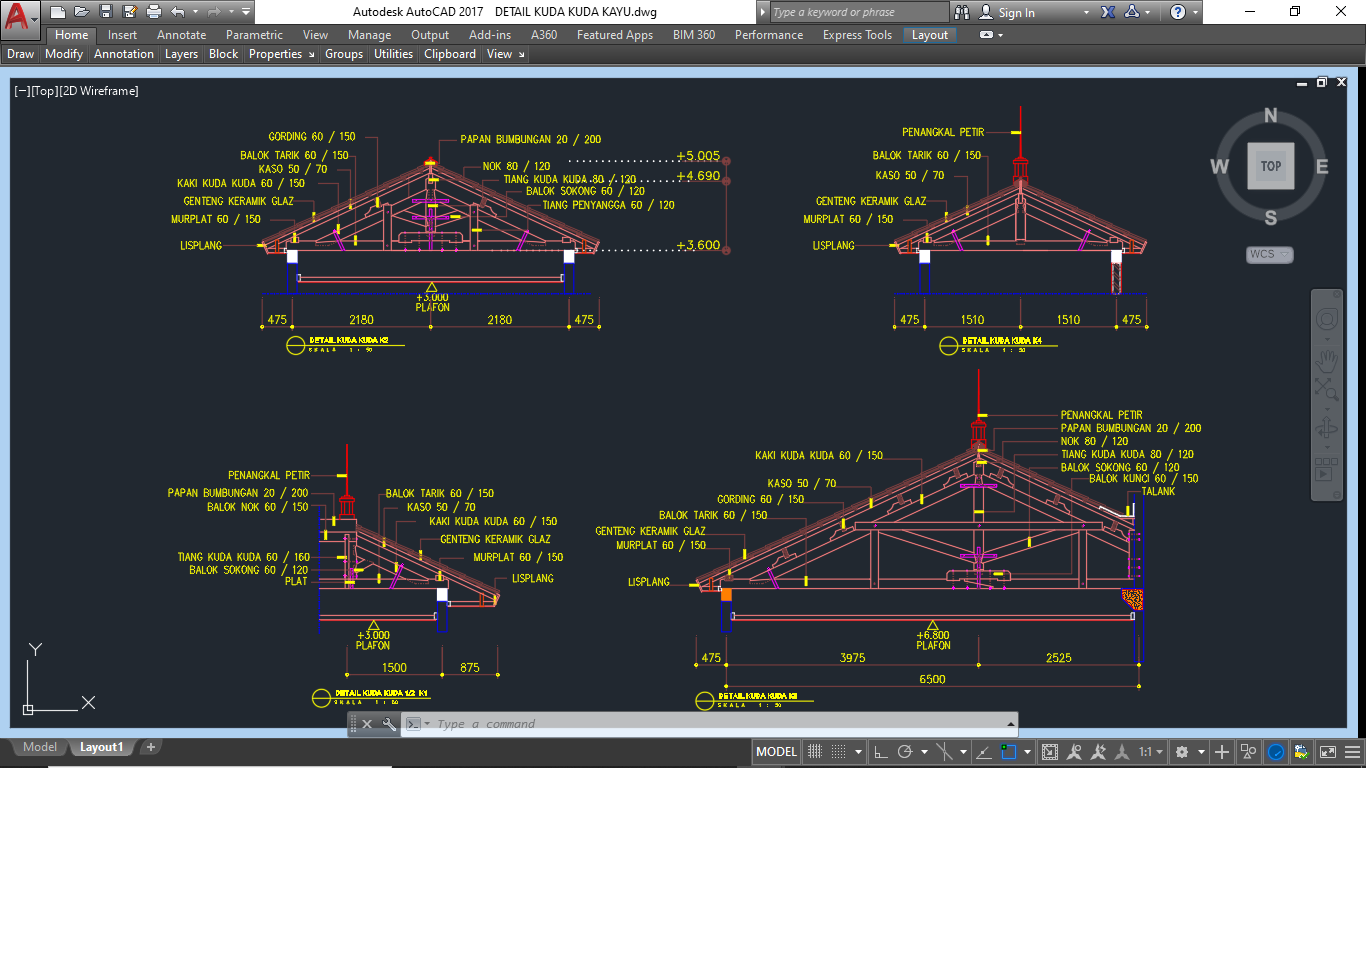Click the Workspace Switching gear icon

coord(1182,752)
